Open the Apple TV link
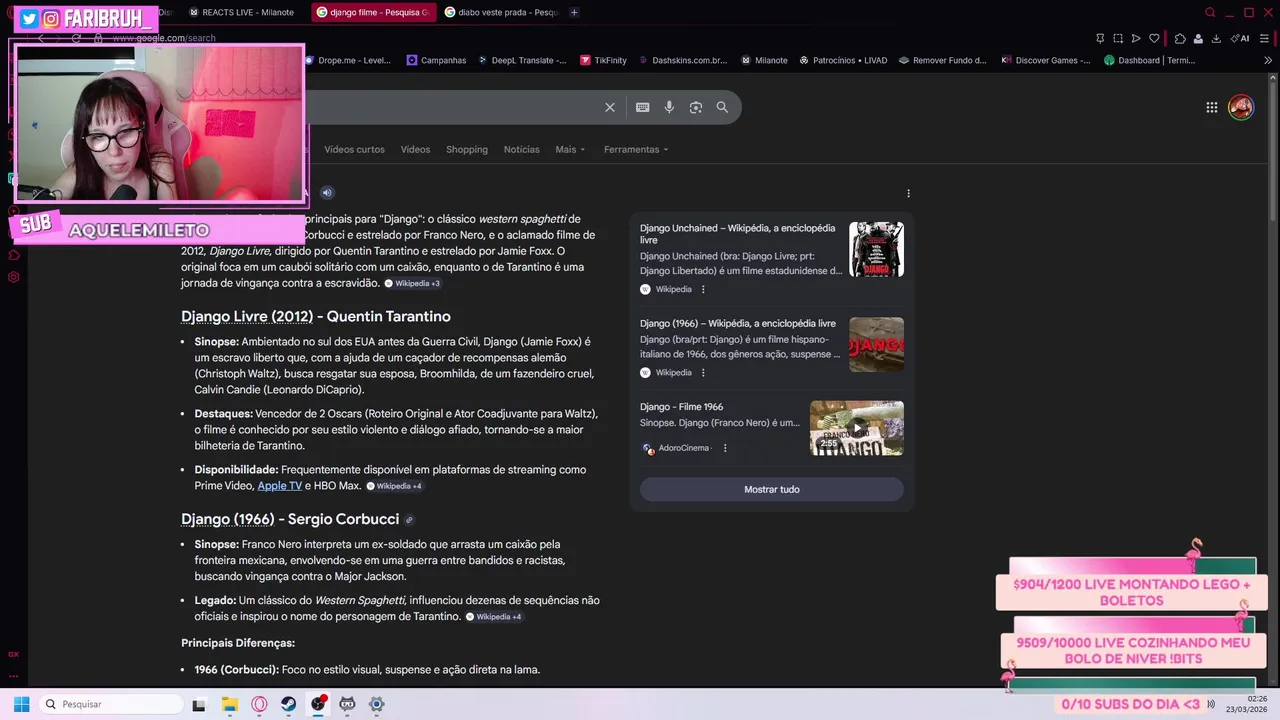The image size is (1280, 720). click(x=279, y=486)
